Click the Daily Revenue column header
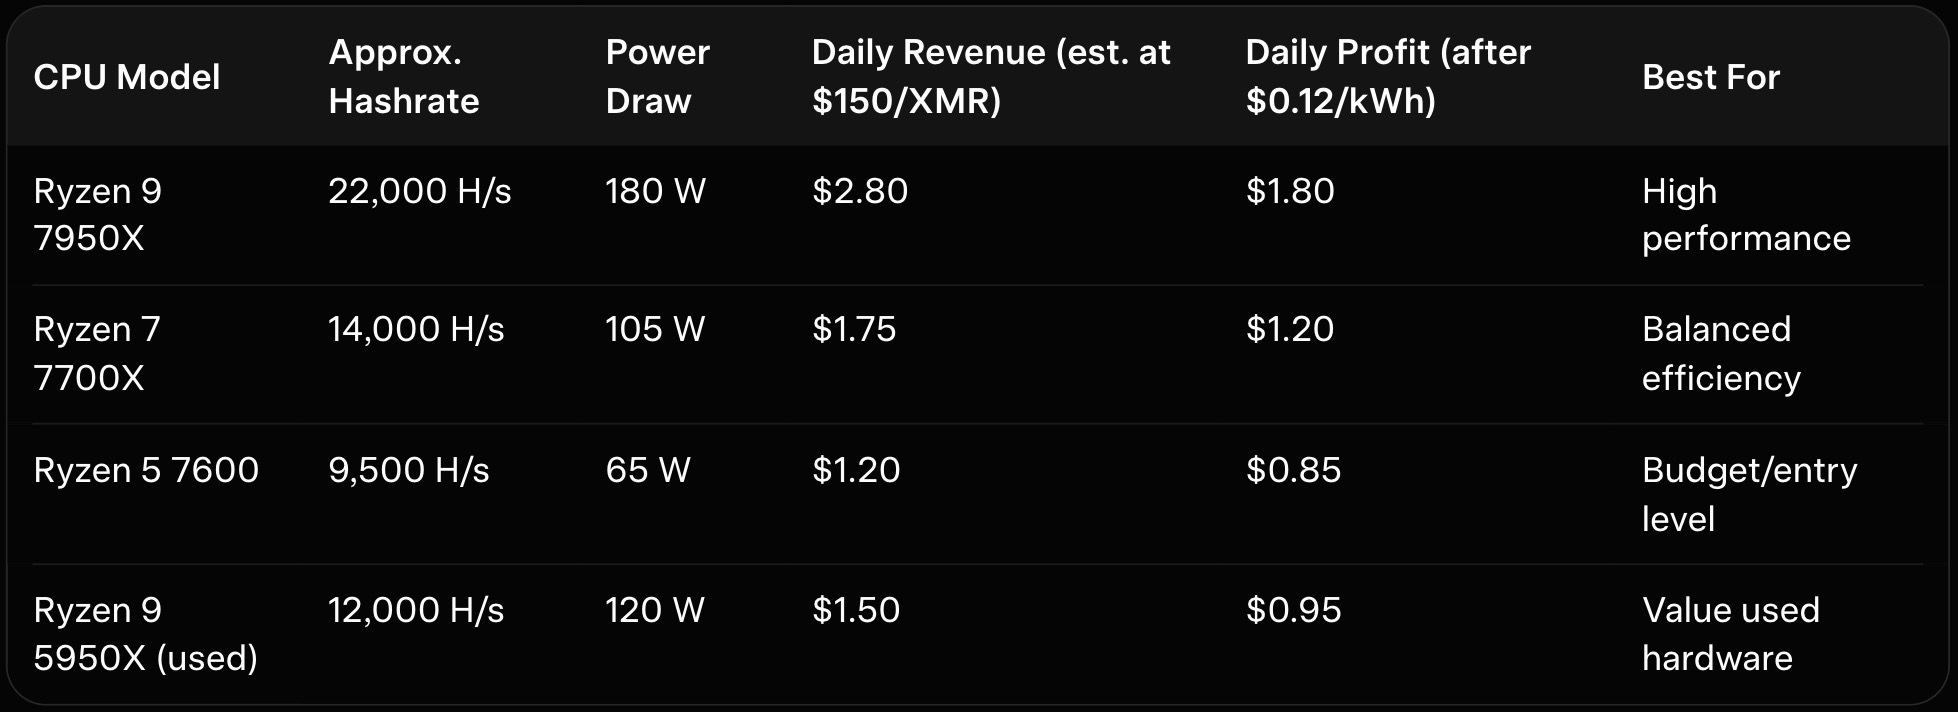1958x712 pixels. (x=990, y=77)
